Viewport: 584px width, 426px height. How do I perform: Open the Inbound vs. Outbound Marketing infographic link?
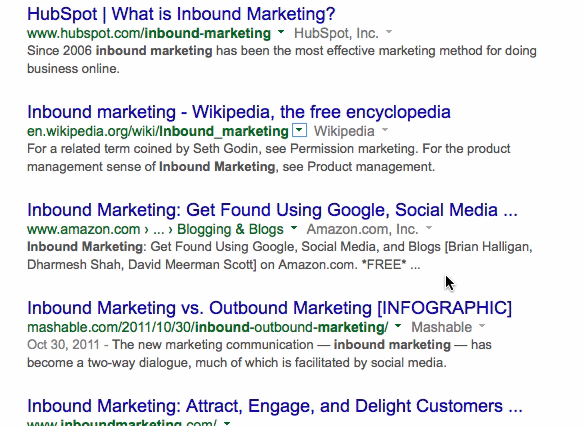(269, 308)
